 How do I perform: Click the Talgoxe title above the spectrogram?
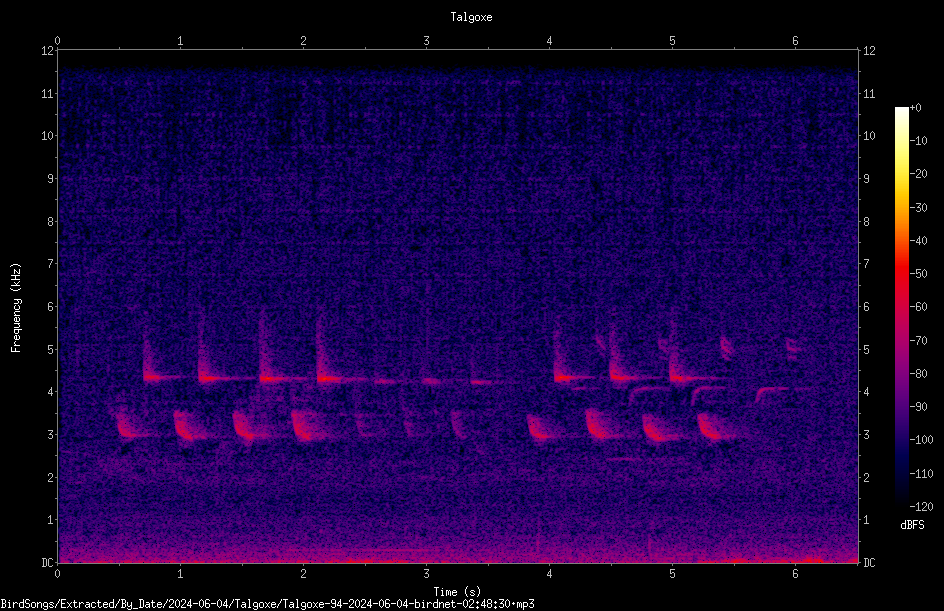(x=471, y=17)
